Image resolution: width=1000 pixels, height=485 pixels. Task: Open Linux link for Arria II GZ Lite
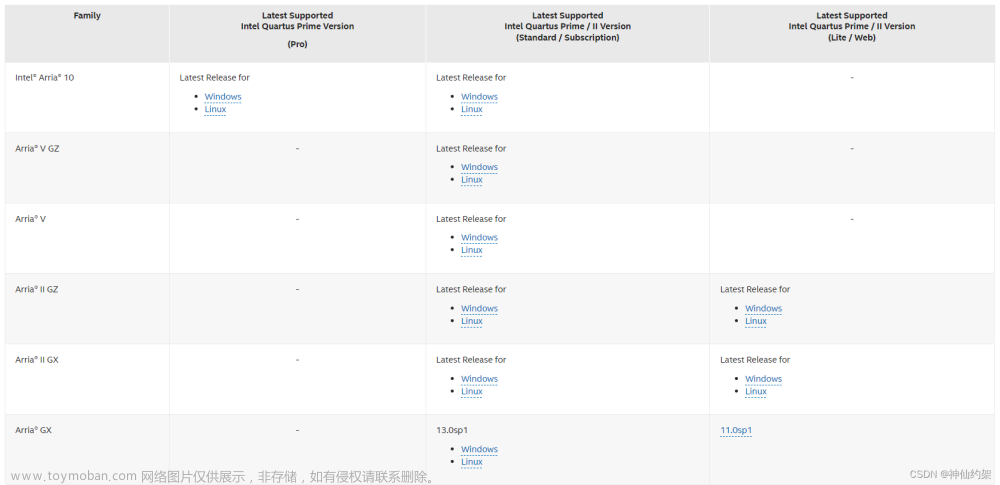pyautogui.click(x=756, y=321)
